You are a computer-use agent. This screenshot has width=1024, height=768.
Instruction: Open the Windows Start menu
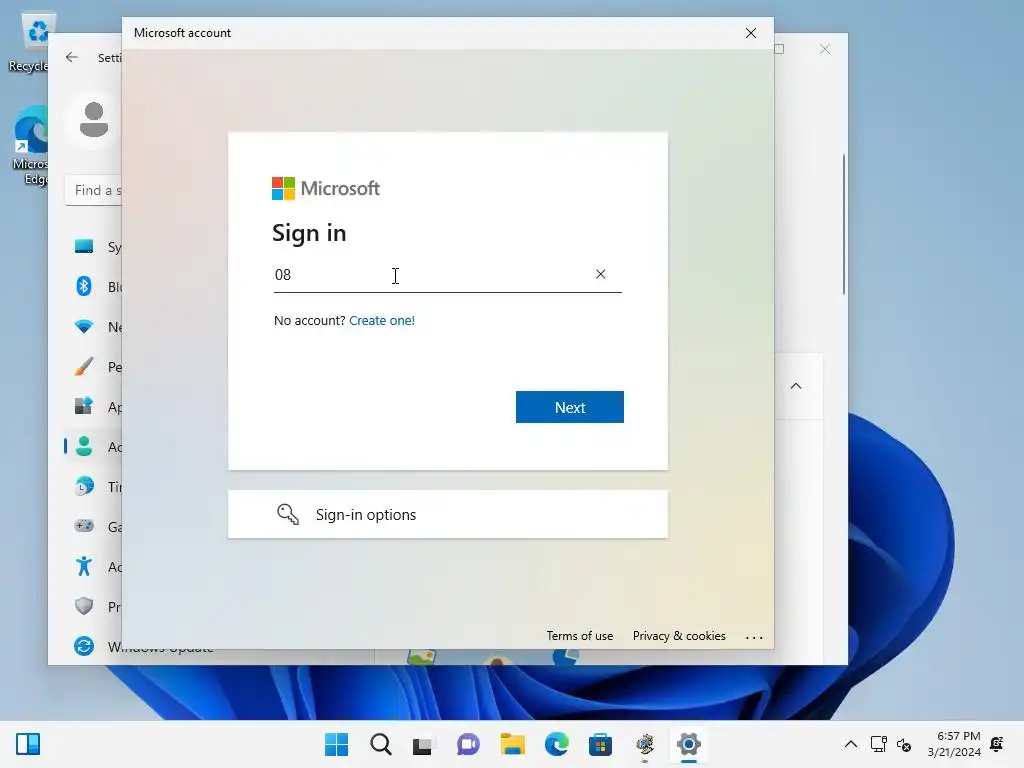click(x=336, y=744)
